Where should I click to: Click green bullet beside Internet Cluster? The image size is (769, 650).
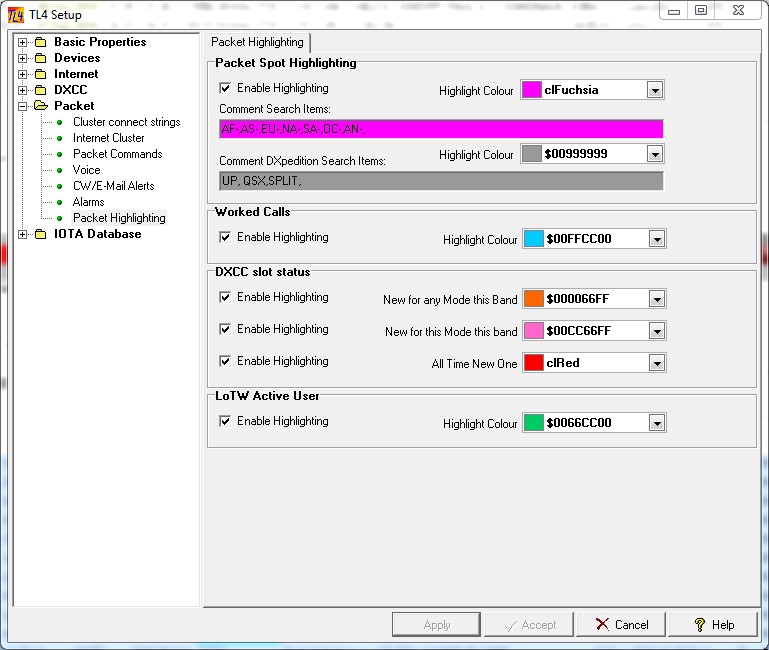click(60, 138)
